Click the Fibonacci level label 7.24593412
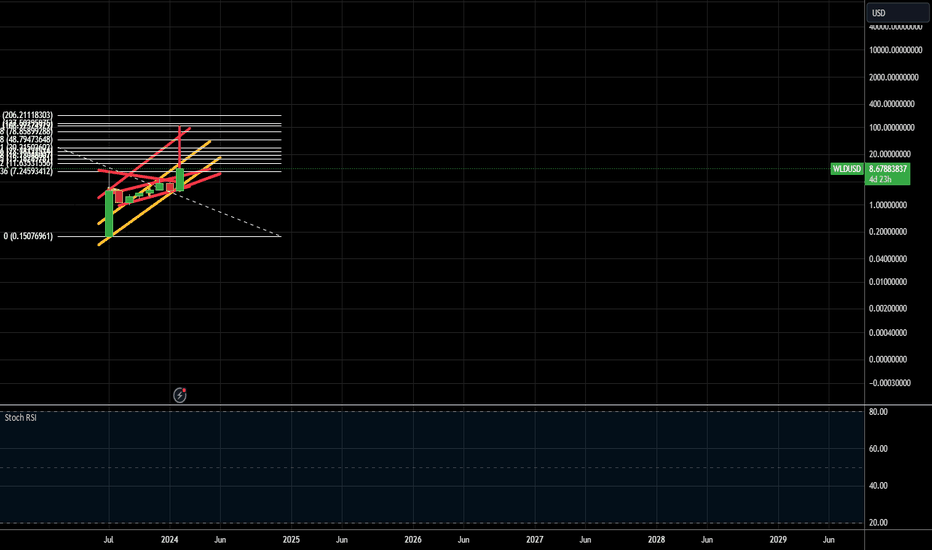The image size is (932, 550). click(x=31, y=171)
